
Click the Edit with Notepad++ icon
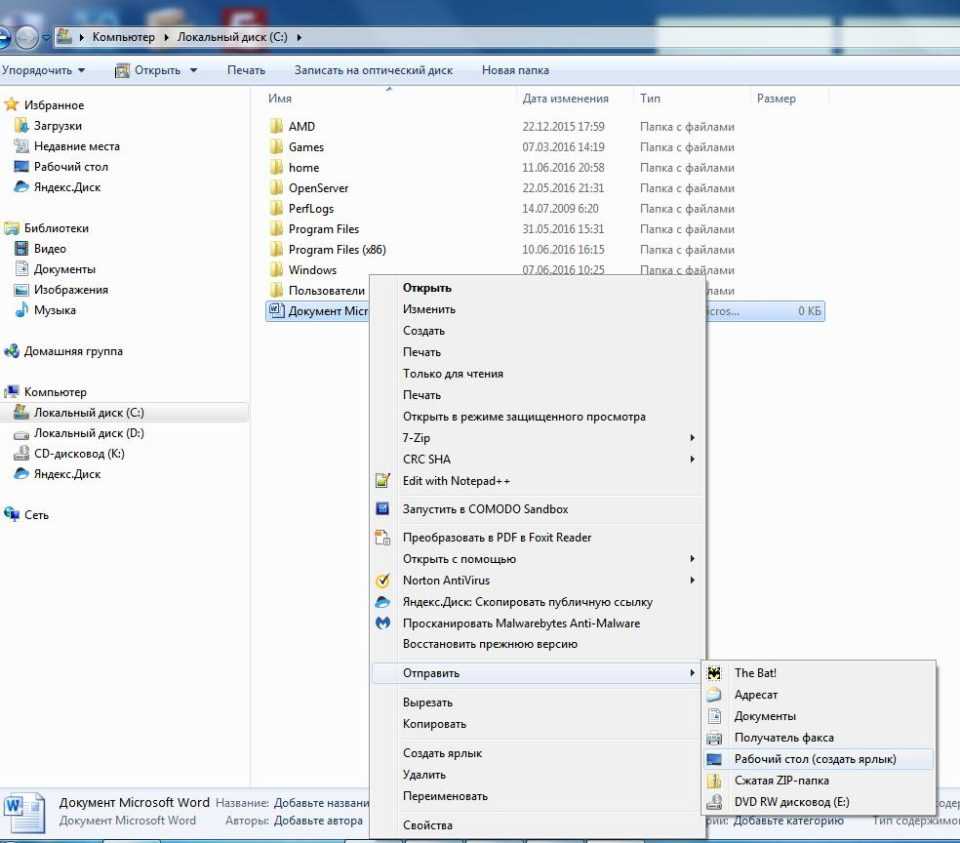coord(382,481)
